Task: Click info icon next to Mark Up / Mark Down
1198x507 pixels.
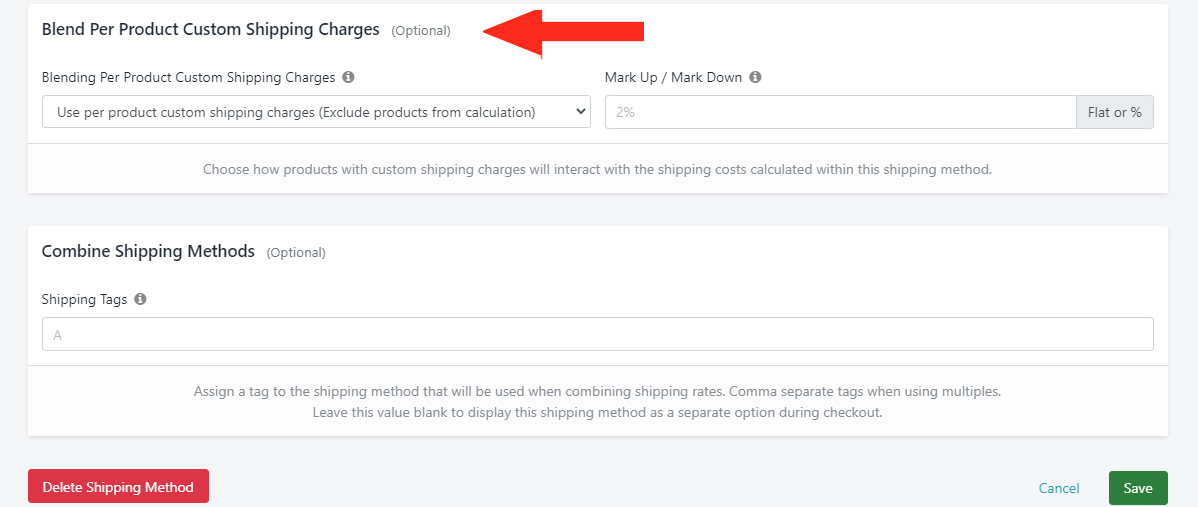Action: 755,77
